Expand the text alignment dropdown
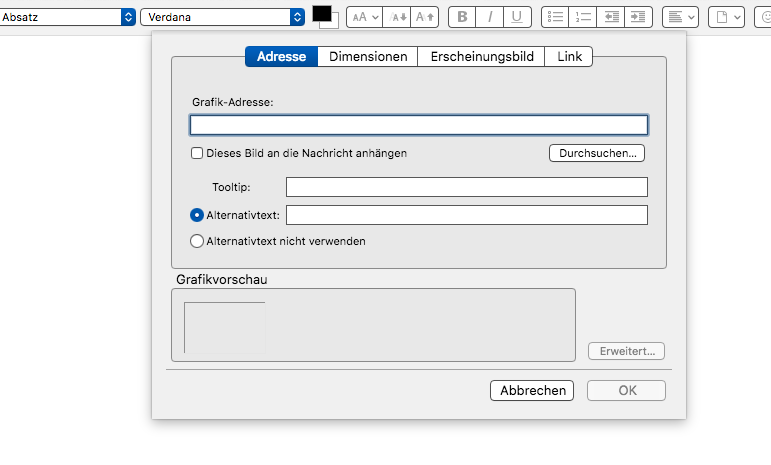The image size is (771, 465). [x=680, y=17]
